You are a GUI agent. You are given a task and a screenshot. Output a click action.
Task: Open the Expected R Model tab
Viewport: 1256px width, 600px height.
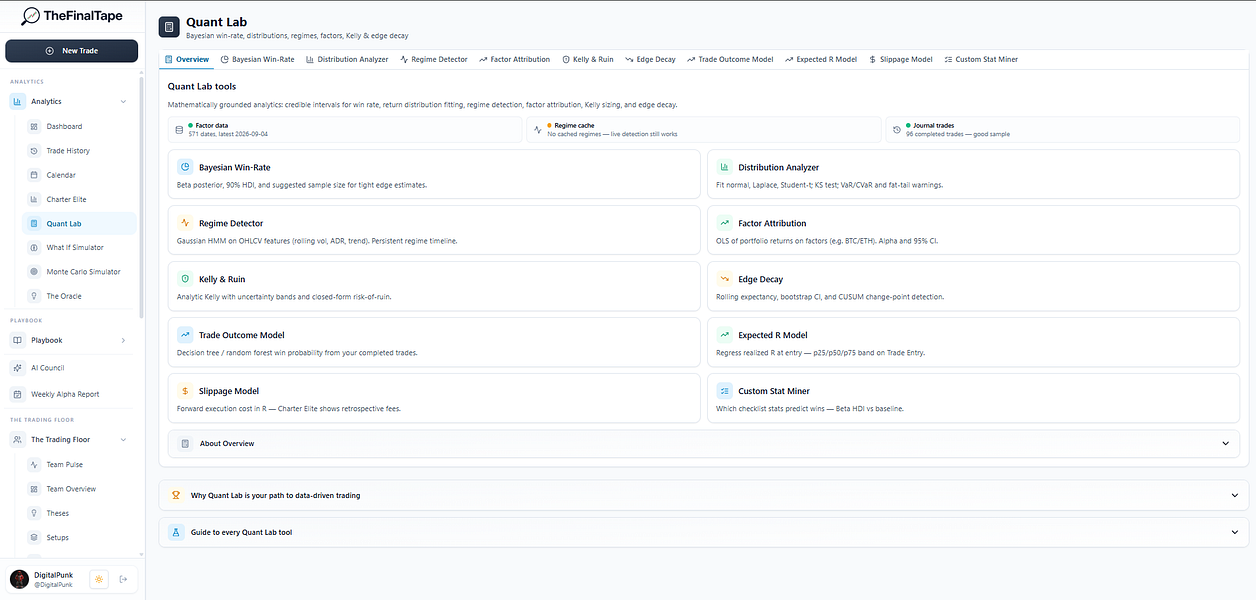tap(821, 59)
